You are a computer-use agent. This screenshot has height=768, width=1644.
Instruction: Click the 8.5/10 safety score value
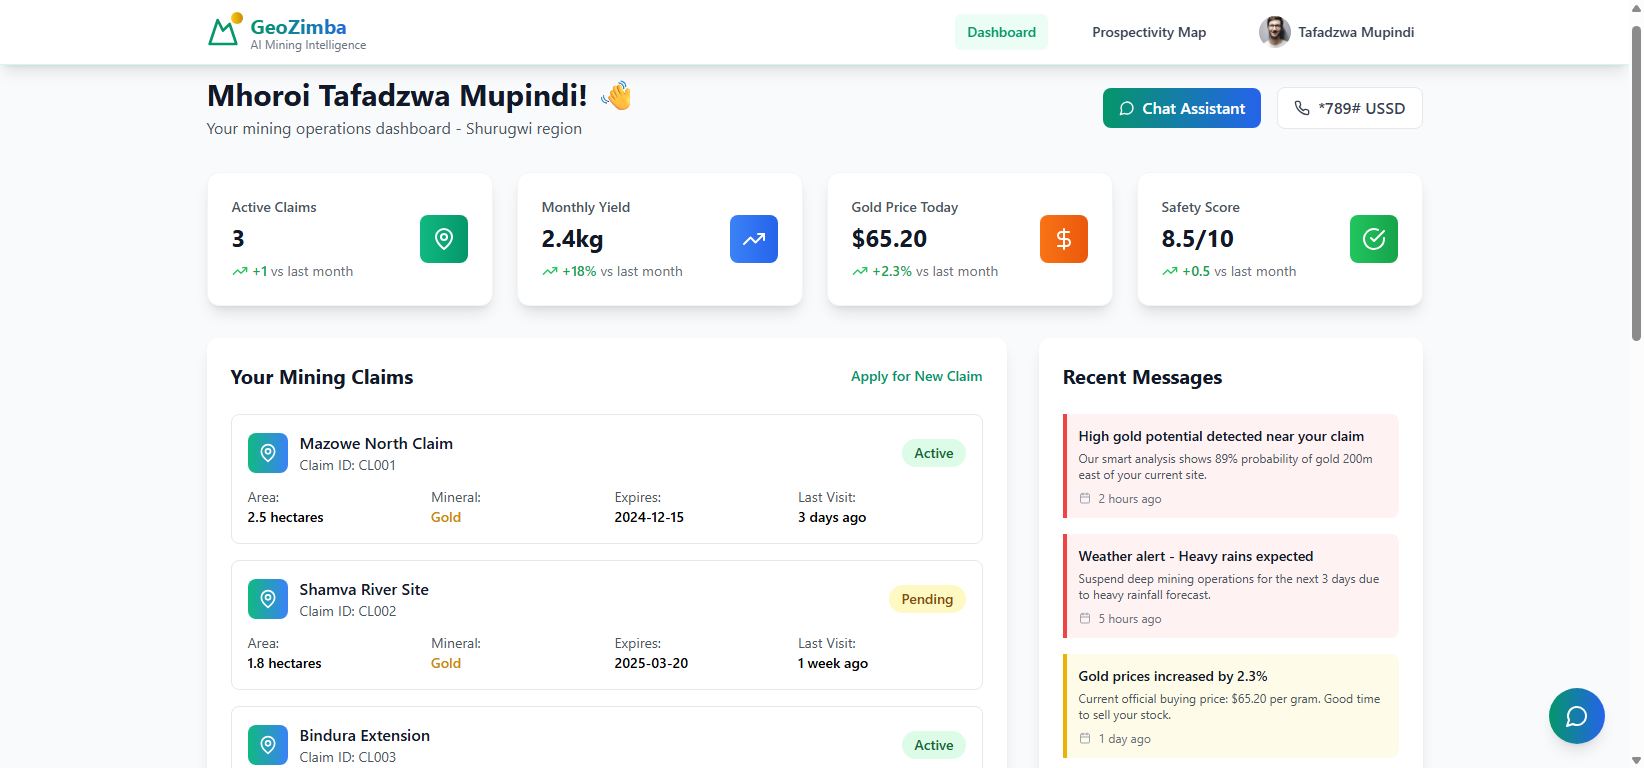tap(1197, 239)
